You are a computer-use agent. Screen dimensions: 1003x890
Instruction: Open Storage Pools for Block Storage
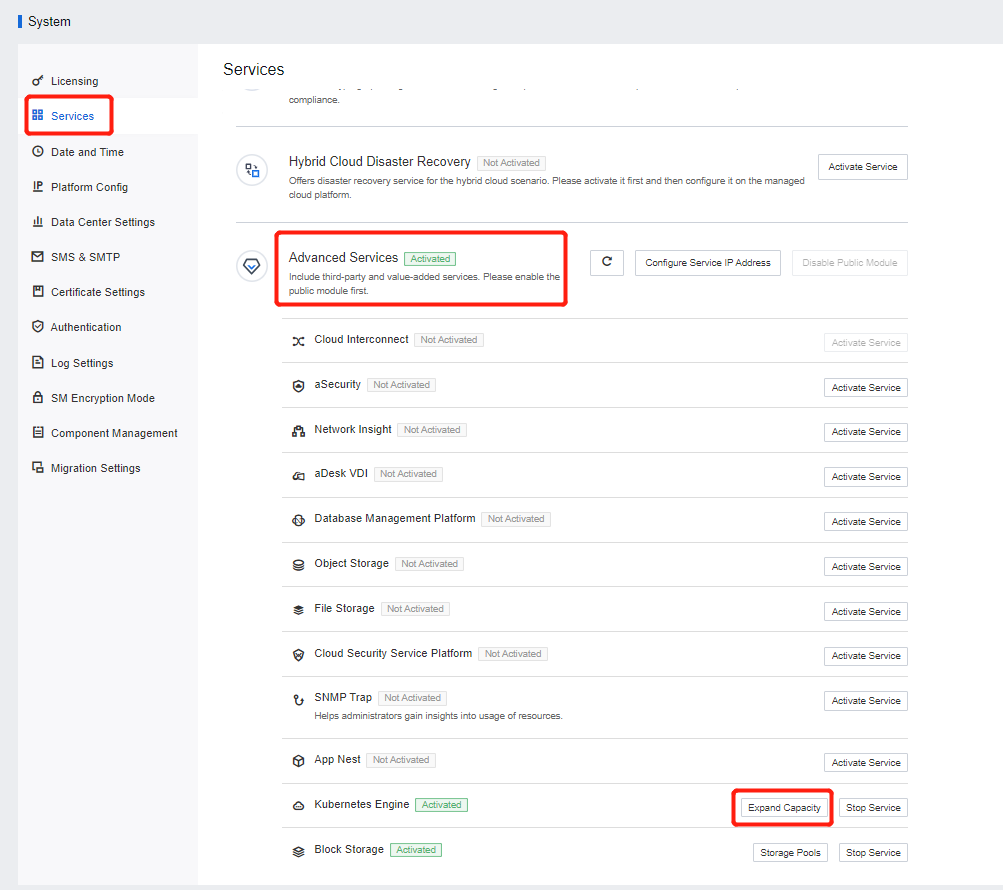[790, 853]
